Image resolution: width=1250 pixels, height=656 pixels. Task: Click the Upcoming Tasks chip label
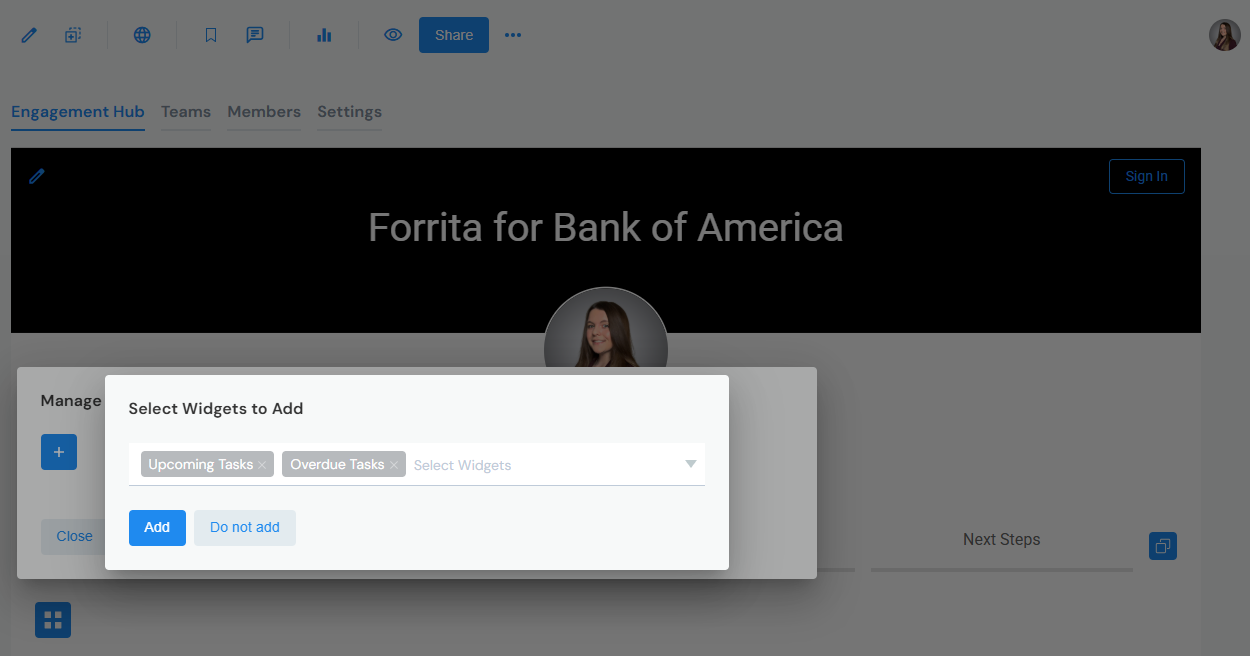[200, 464]
